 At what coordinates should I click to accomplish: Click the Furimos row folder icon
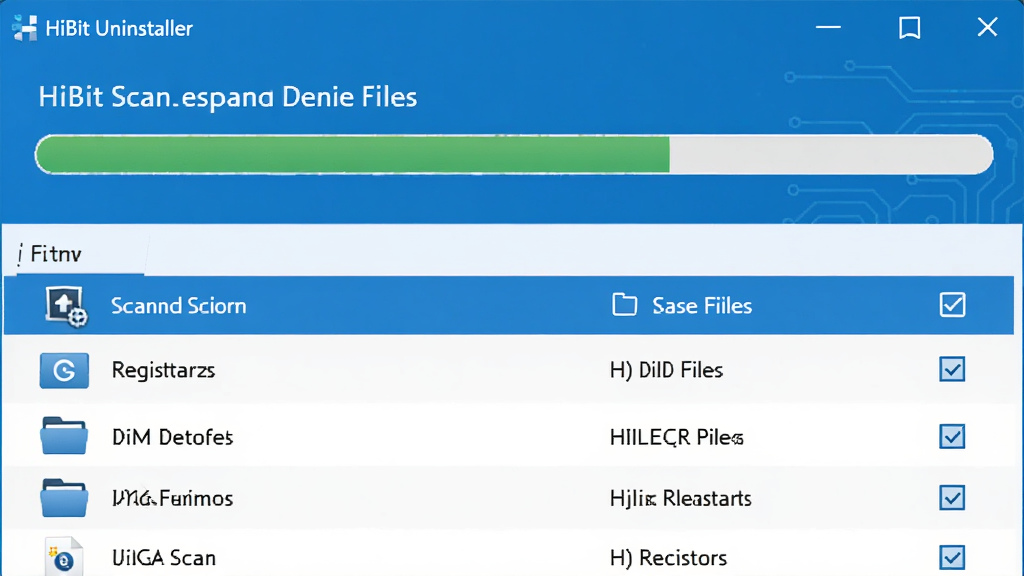[64, 498]
